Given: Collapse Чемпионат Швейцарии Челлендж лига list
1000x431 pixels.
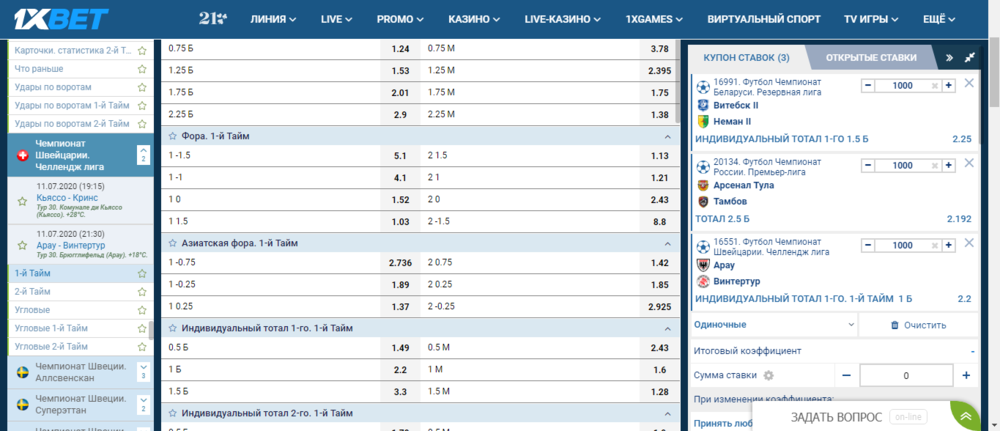Looking at the screenshot, I should coord(143,155).
